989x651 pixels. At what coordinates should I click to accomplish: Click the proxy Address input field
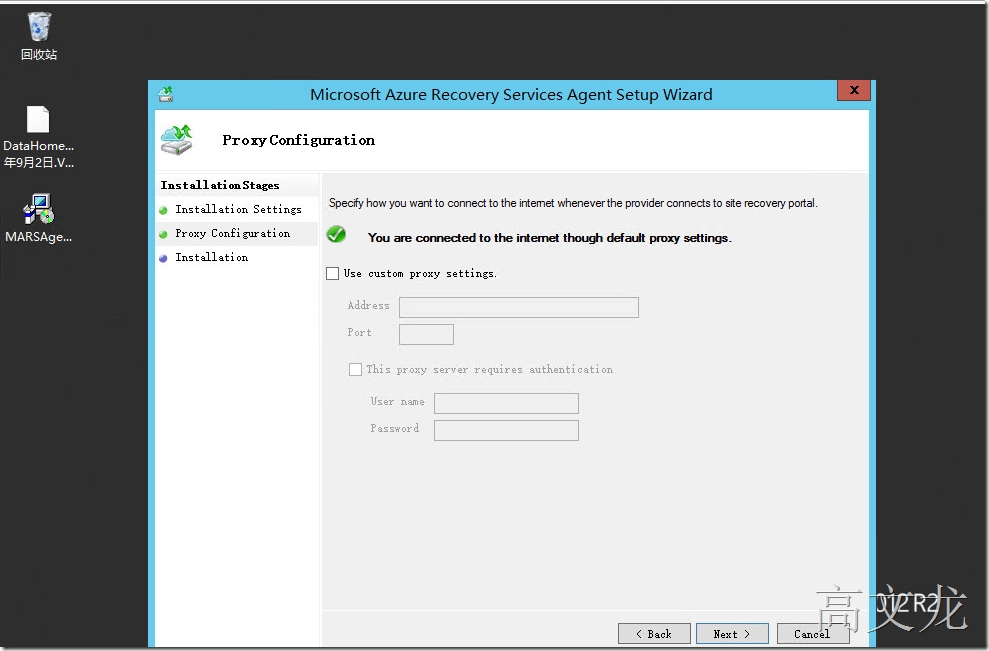[x=519, y=307]
